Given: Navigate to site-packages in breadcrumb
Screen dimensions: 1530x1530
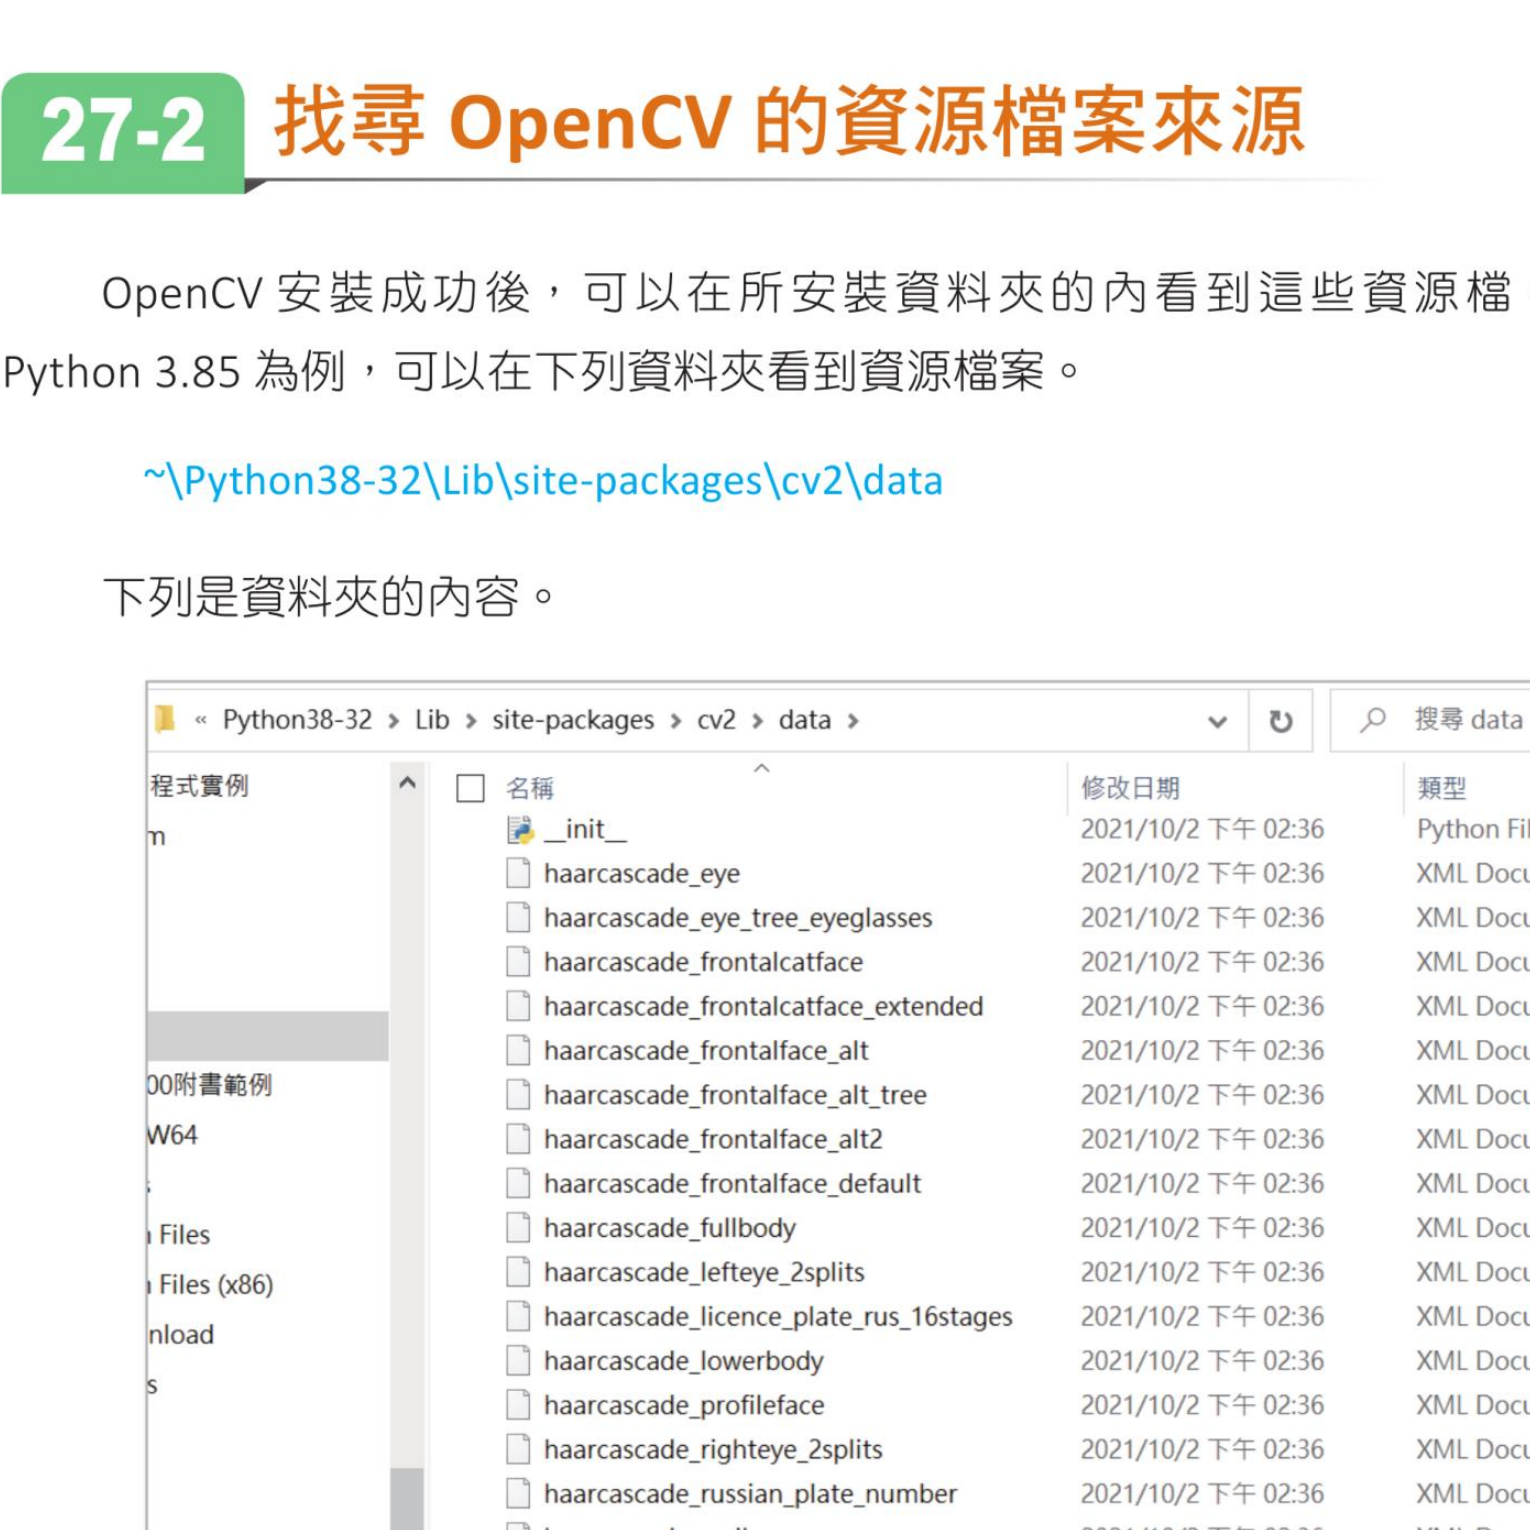Looking at the screenshot, I should click(x=573, y=720).
